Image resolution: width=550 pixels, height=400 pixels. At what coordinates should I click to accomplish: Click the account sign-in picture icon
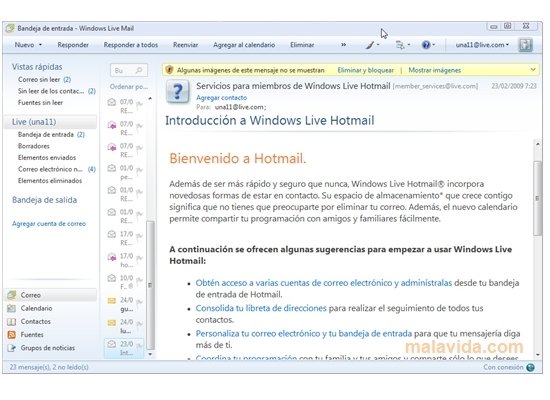pyautogui.click(x=525, y=45)
